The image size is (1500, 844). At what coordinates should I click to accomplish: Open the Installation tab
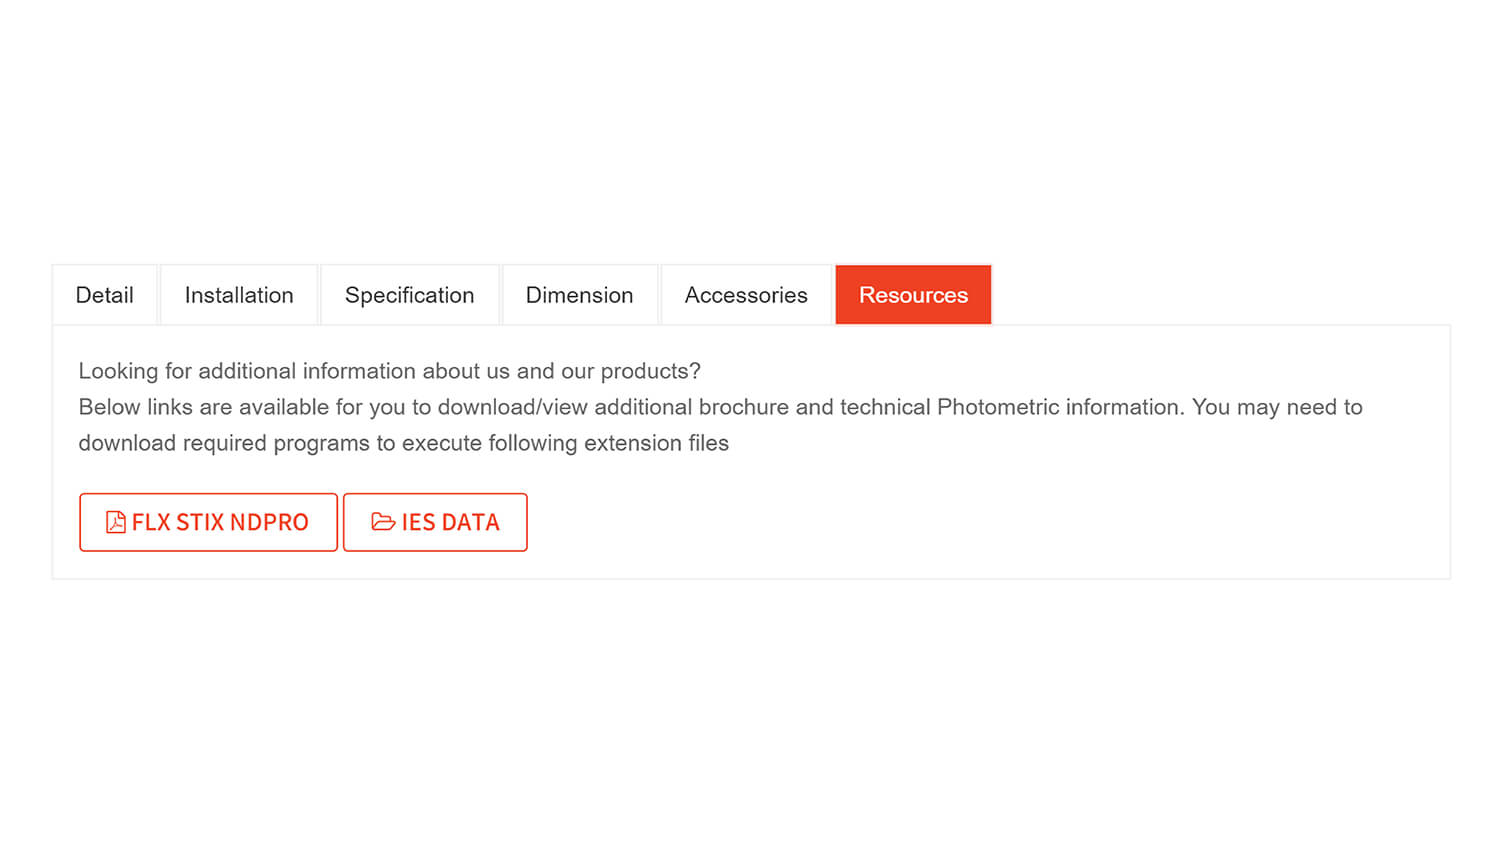point(239,295)
